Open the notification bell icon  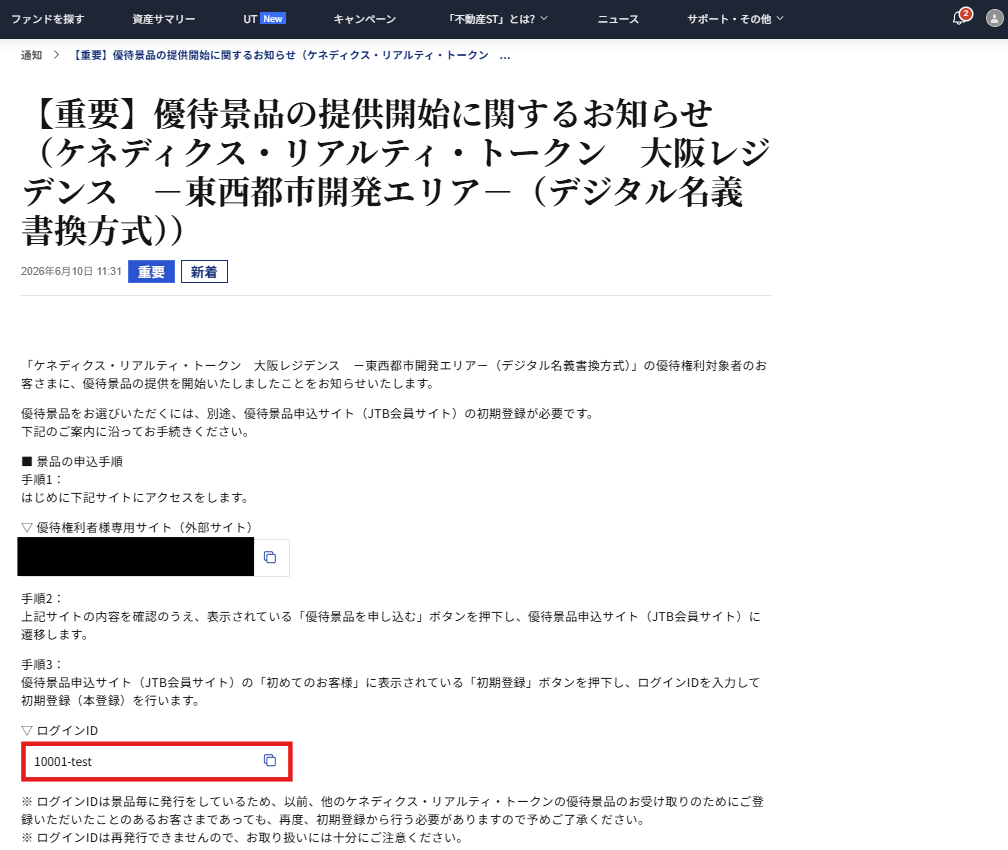(958, 18)
